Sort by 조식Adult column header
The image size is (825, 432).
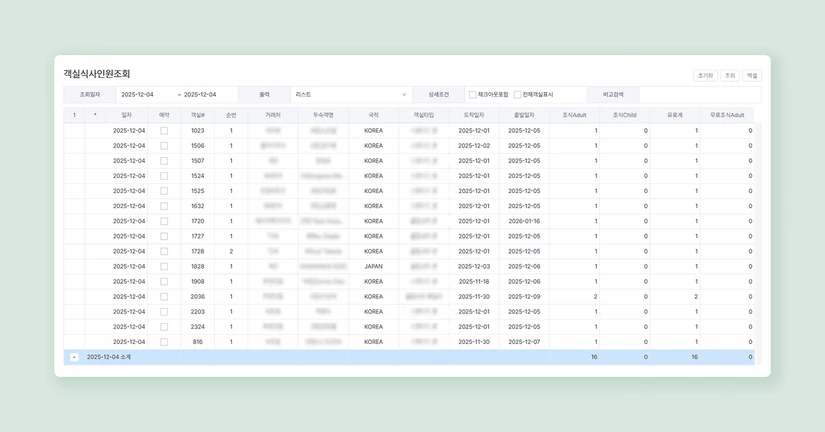click(574, 115)
